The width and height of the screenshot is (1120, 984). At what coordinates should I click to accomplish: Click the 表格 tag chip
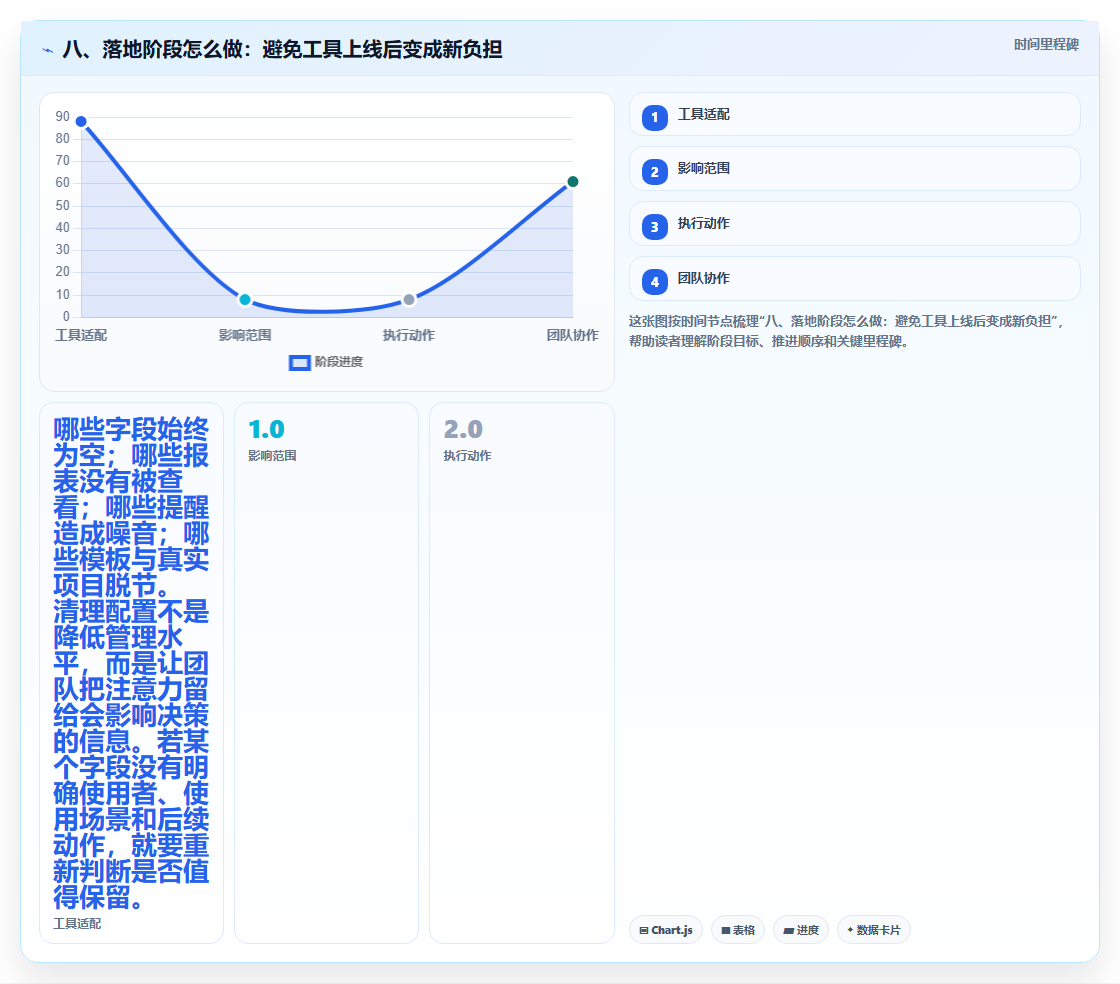pos(738,930)
